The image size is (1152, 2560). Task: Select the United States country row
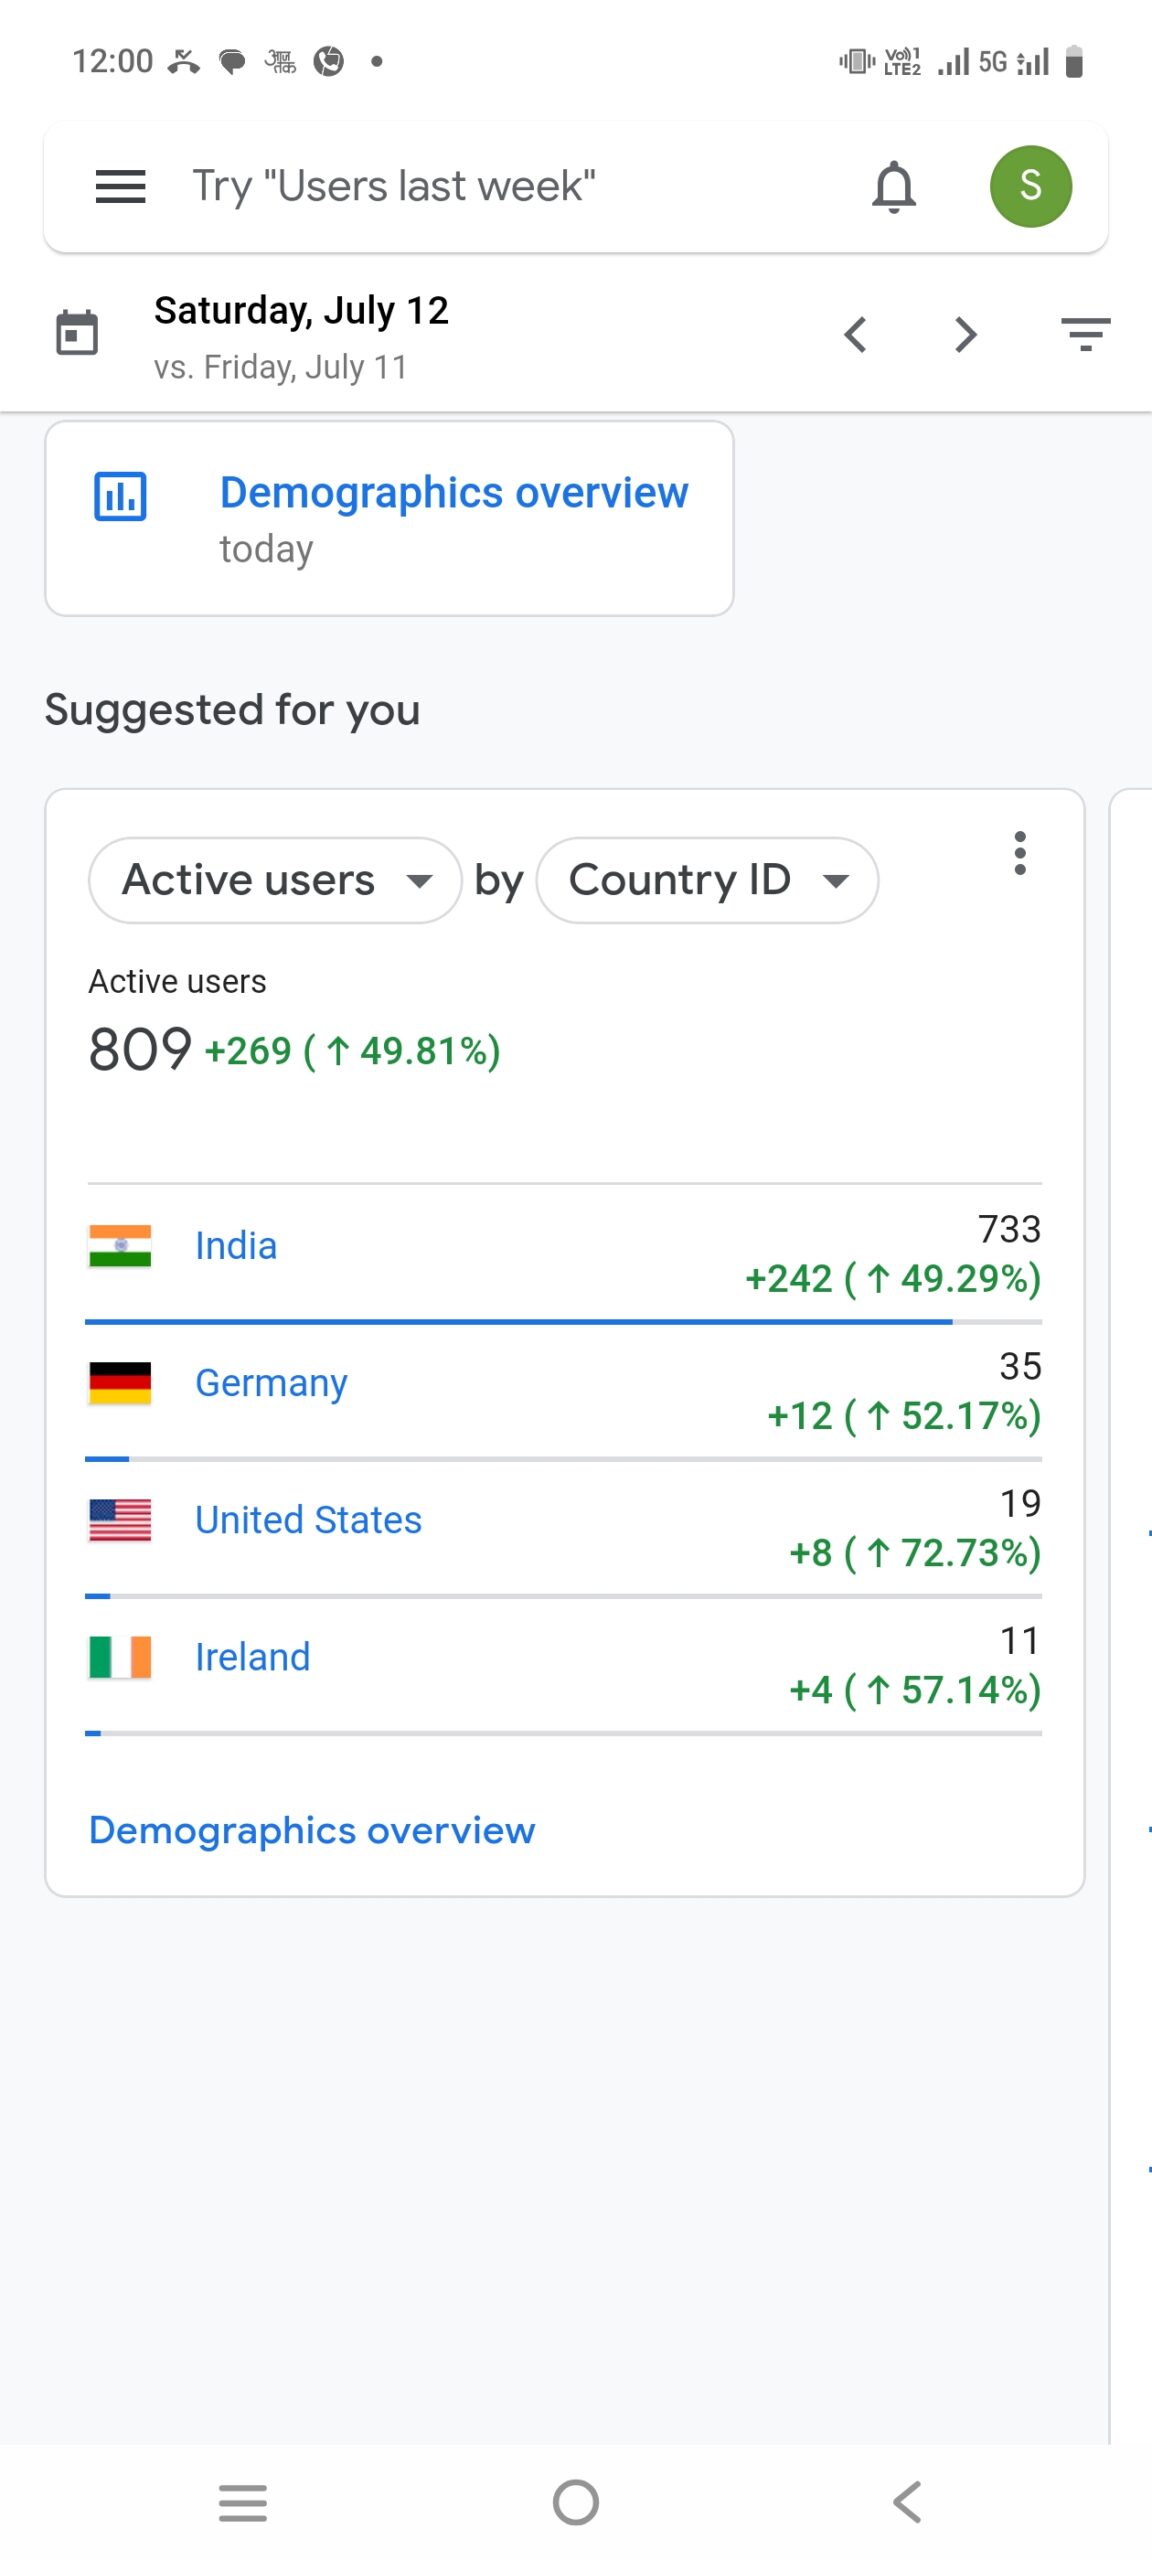308,1520
